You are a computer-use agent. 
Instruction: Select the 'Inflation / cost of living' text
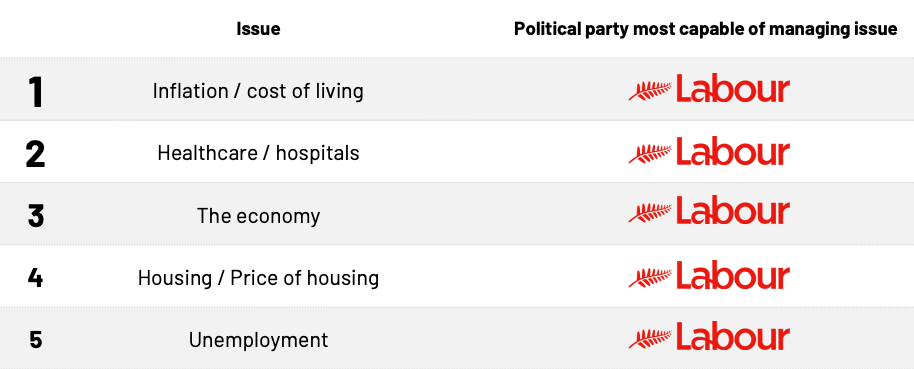[x=258, y=91]
